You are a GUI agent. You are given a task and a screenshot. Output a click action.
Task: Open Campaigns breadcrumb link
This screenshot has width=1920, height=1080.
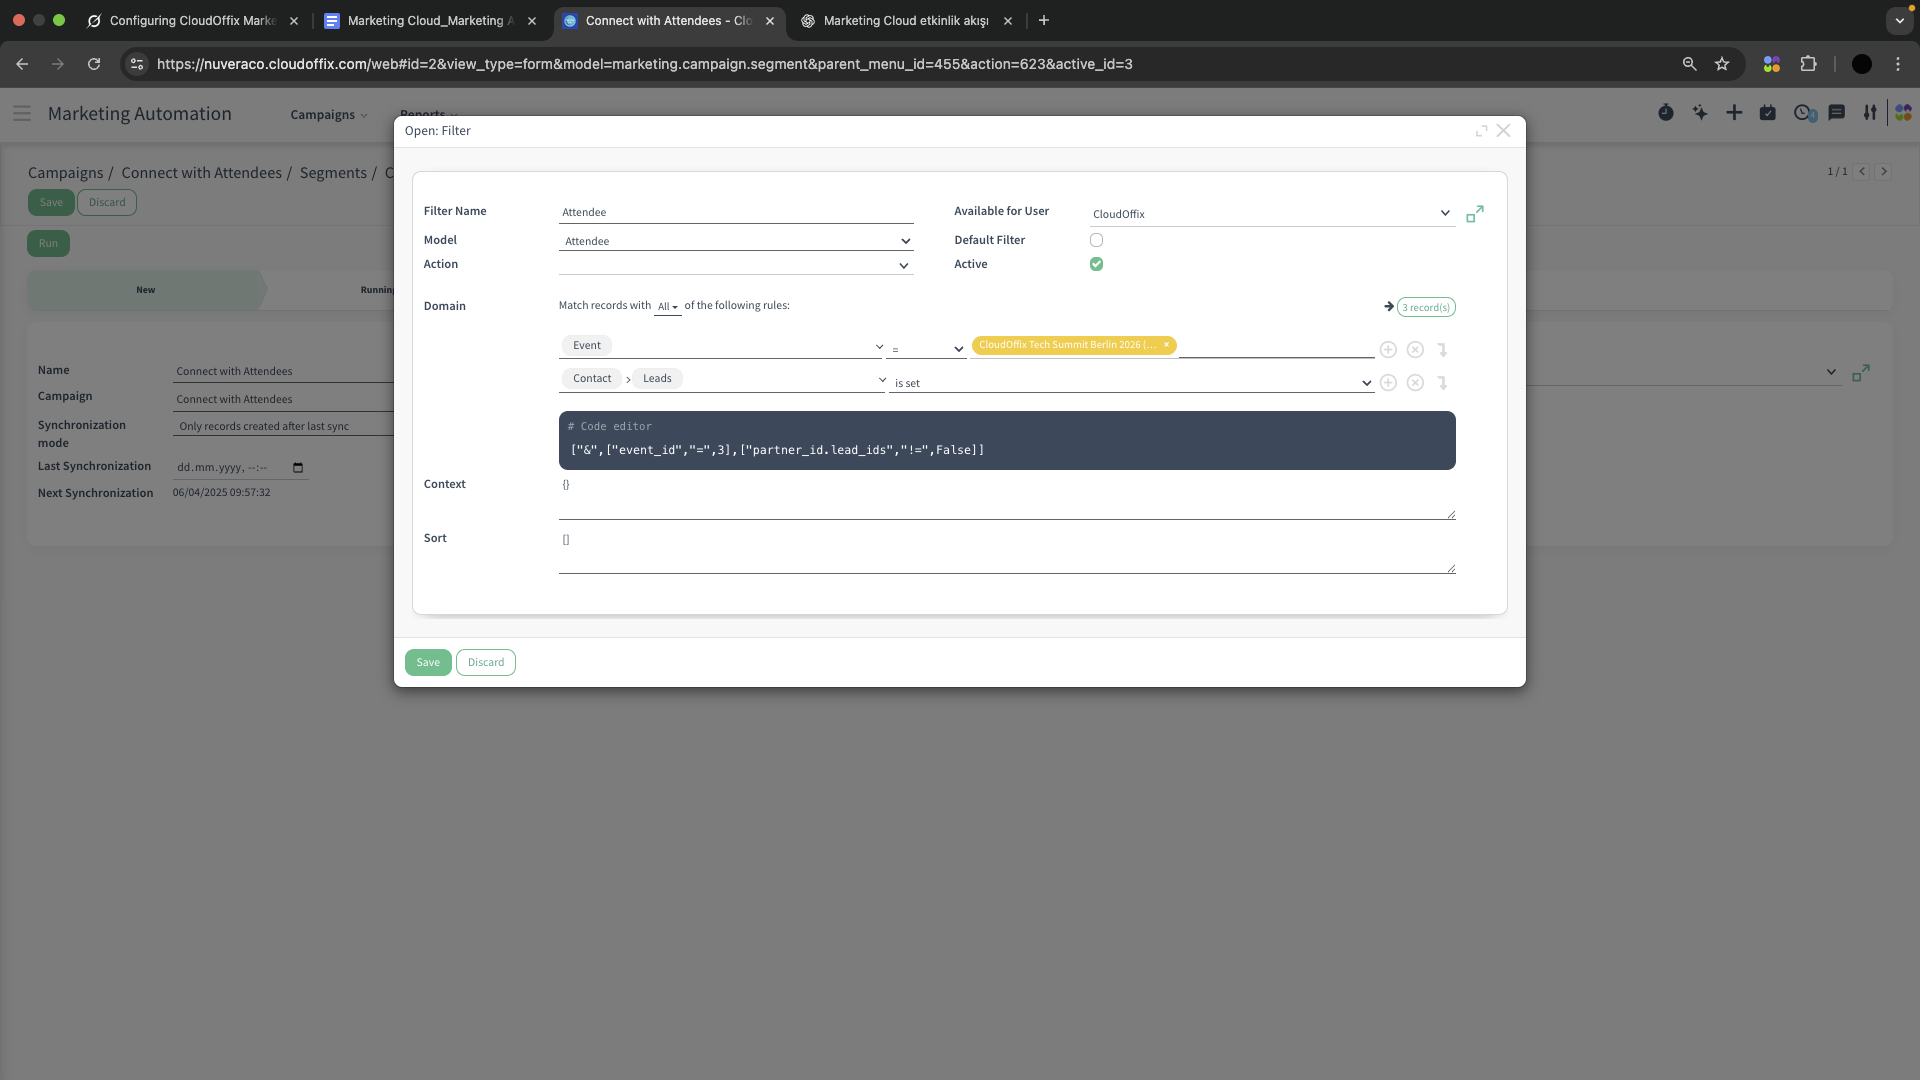(66, 173)
